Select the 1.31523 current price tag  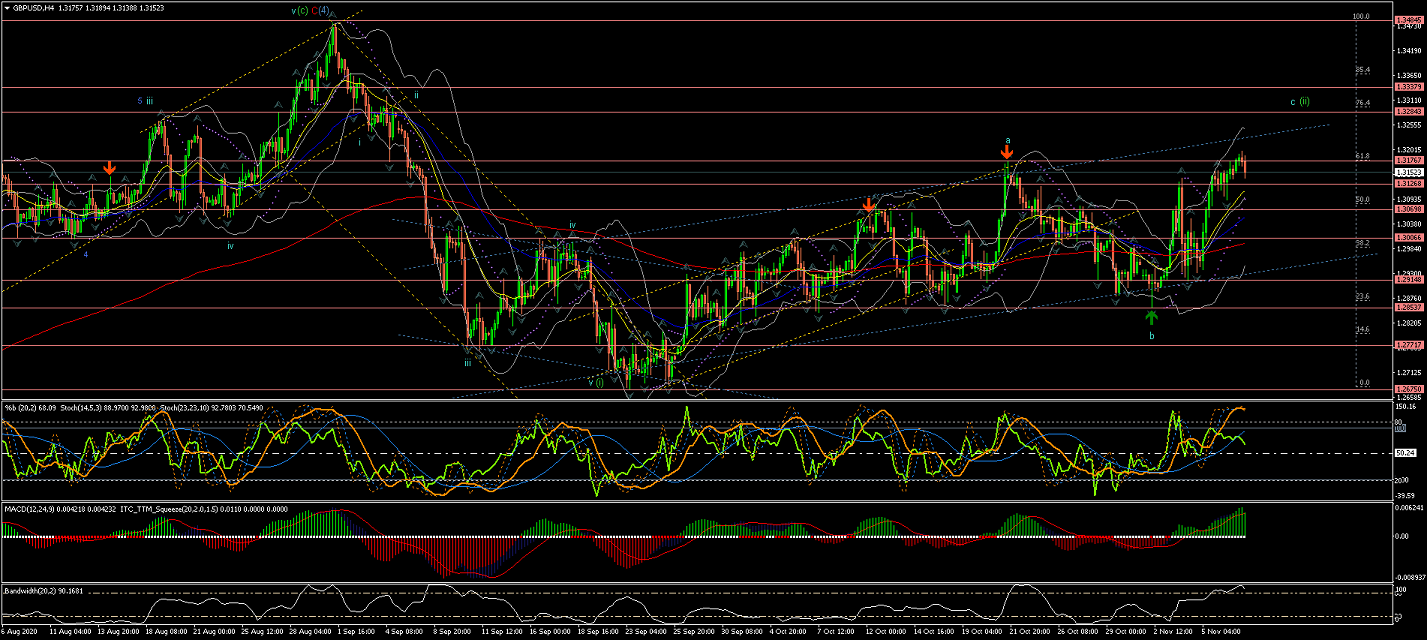click(x=1408, y=172)
